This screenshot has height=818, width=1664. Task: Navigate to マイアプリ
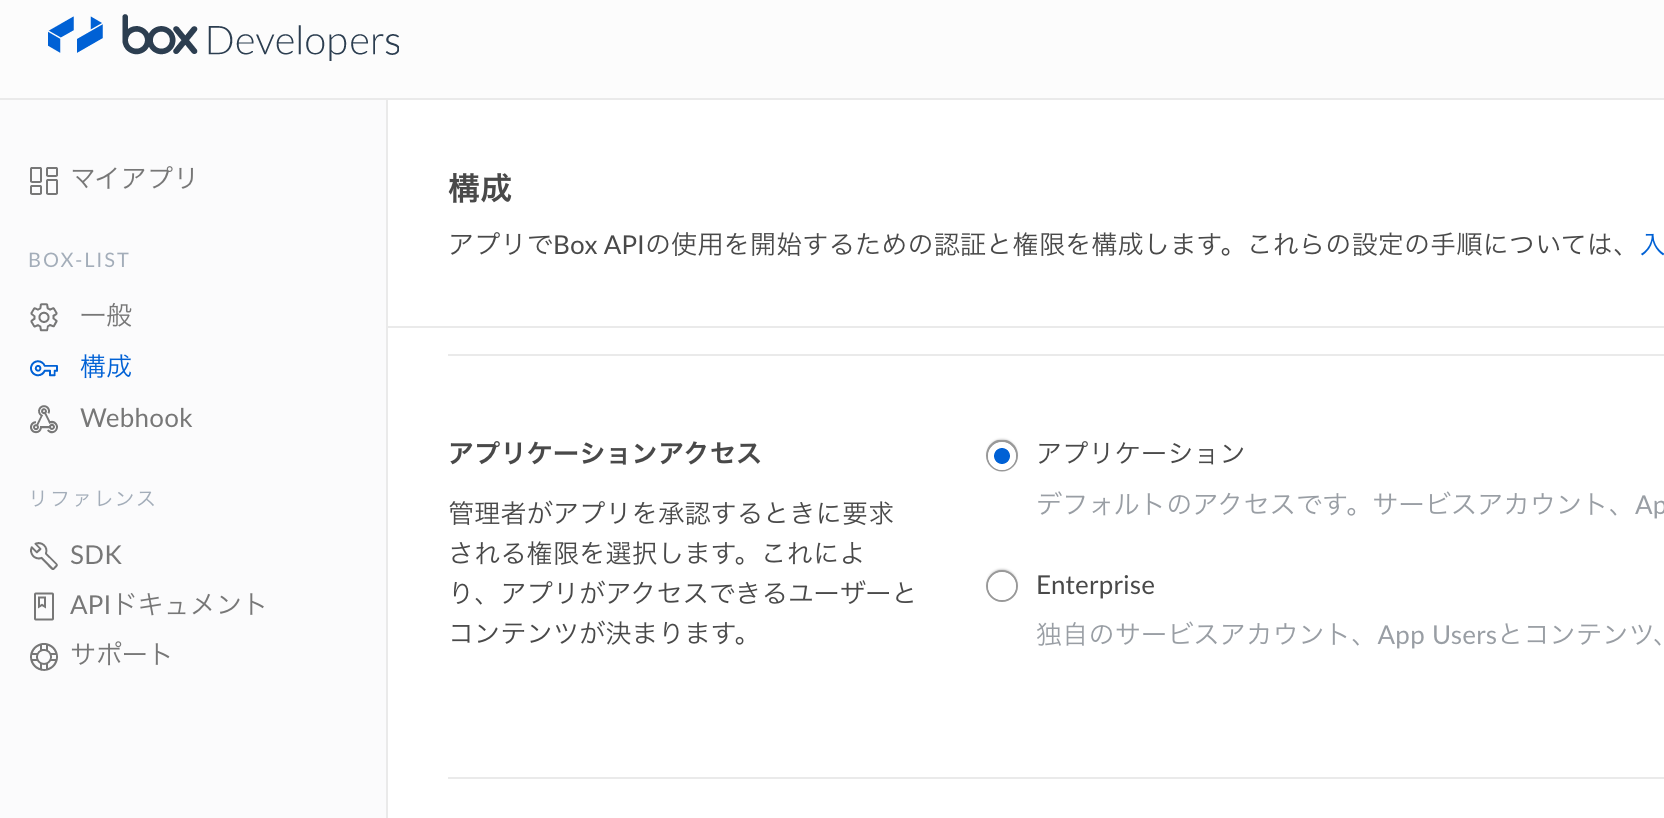click(136, 179)
